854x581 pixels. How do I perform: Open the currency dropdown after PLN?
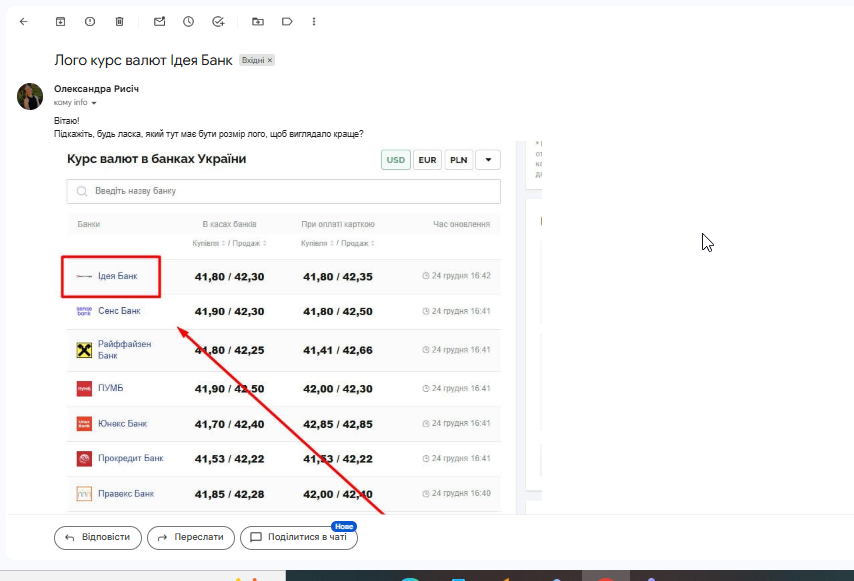pos(488,160)
